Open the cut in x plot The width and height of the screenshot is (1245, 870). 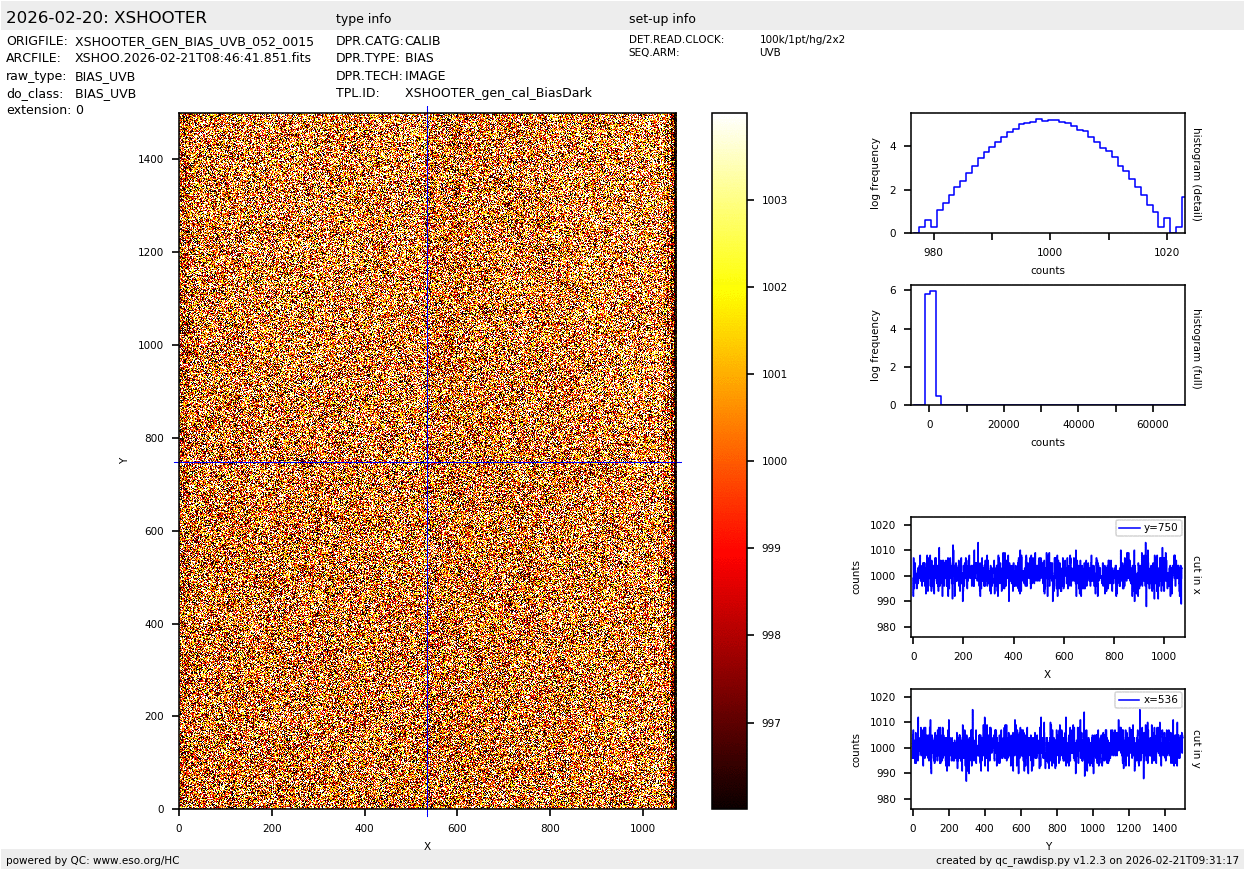click(1047, 577)
